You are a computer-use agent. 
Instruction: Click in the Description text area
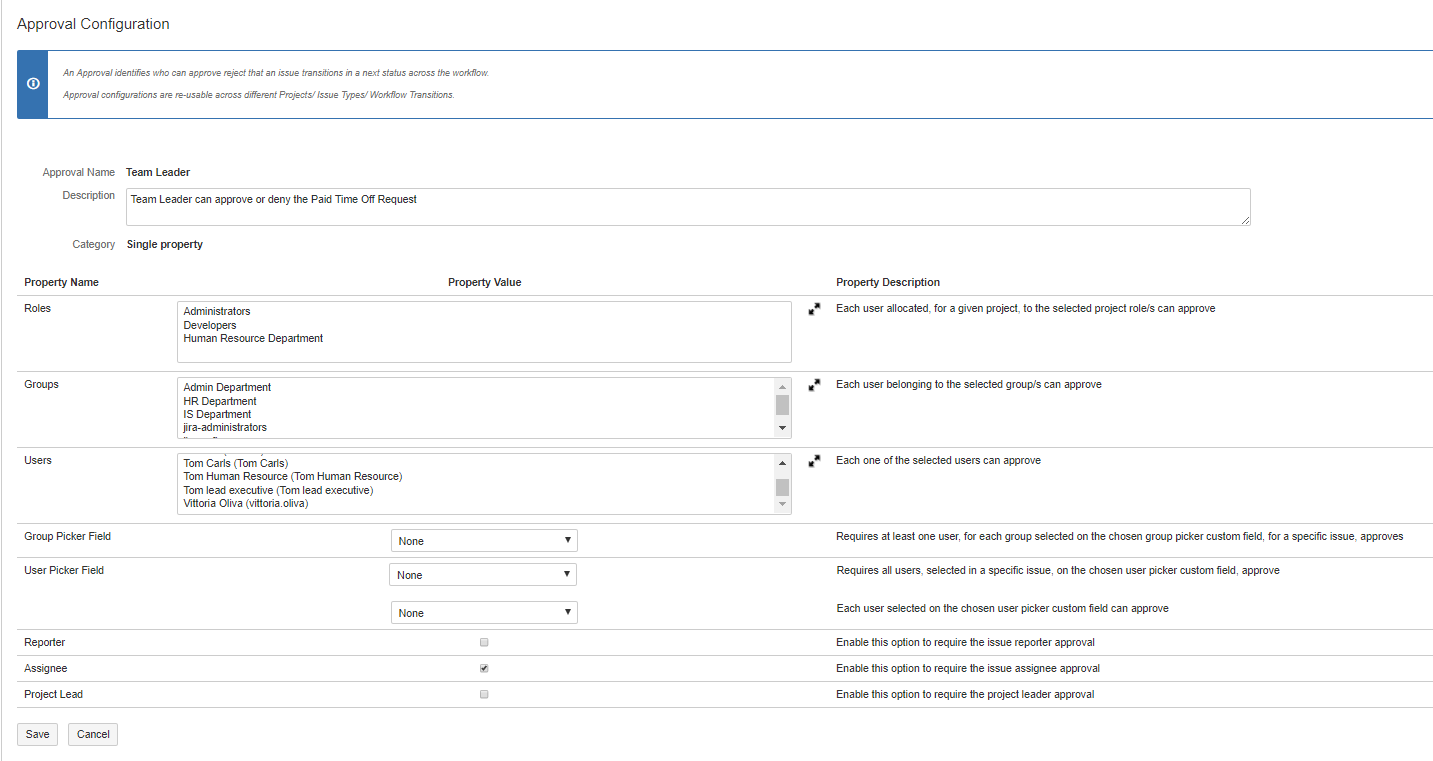click(688, 207)
